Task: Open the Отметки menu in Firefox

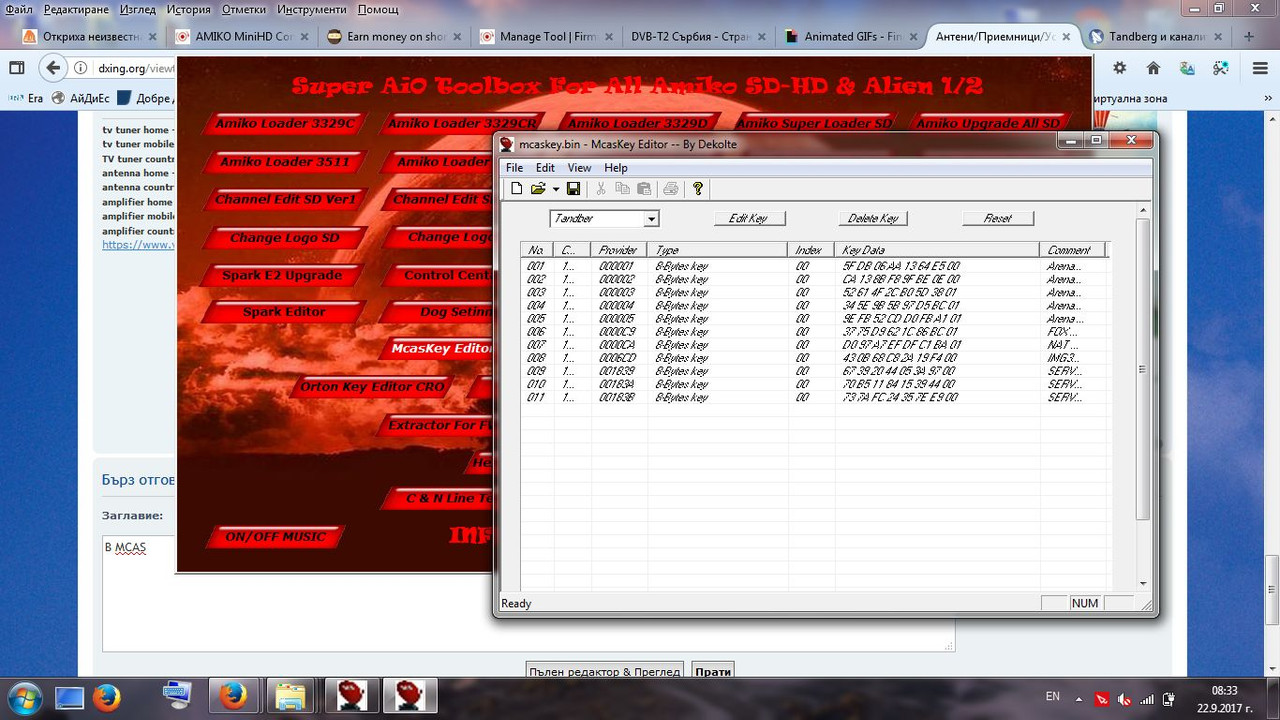Action: (x=244, y=9)
